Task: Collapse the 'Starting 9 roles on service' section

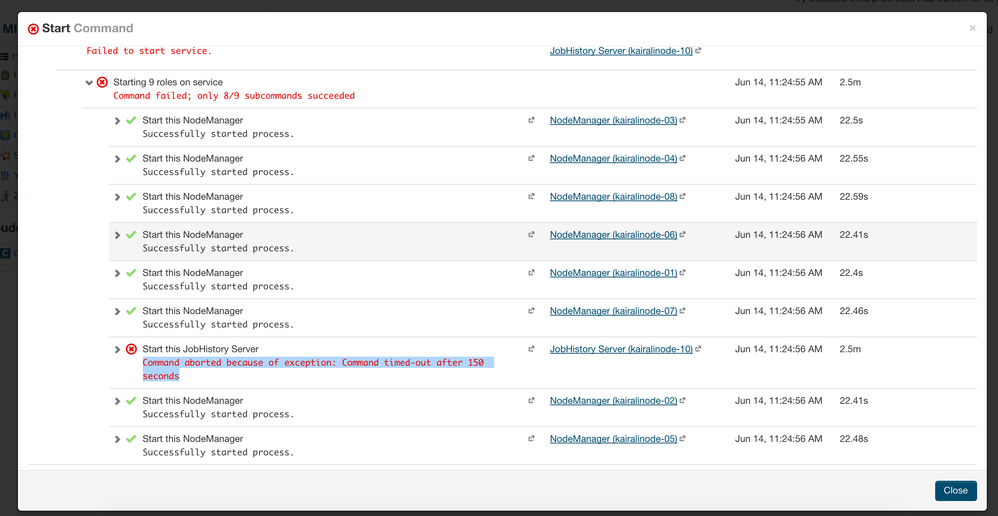Action: (90, 83)
